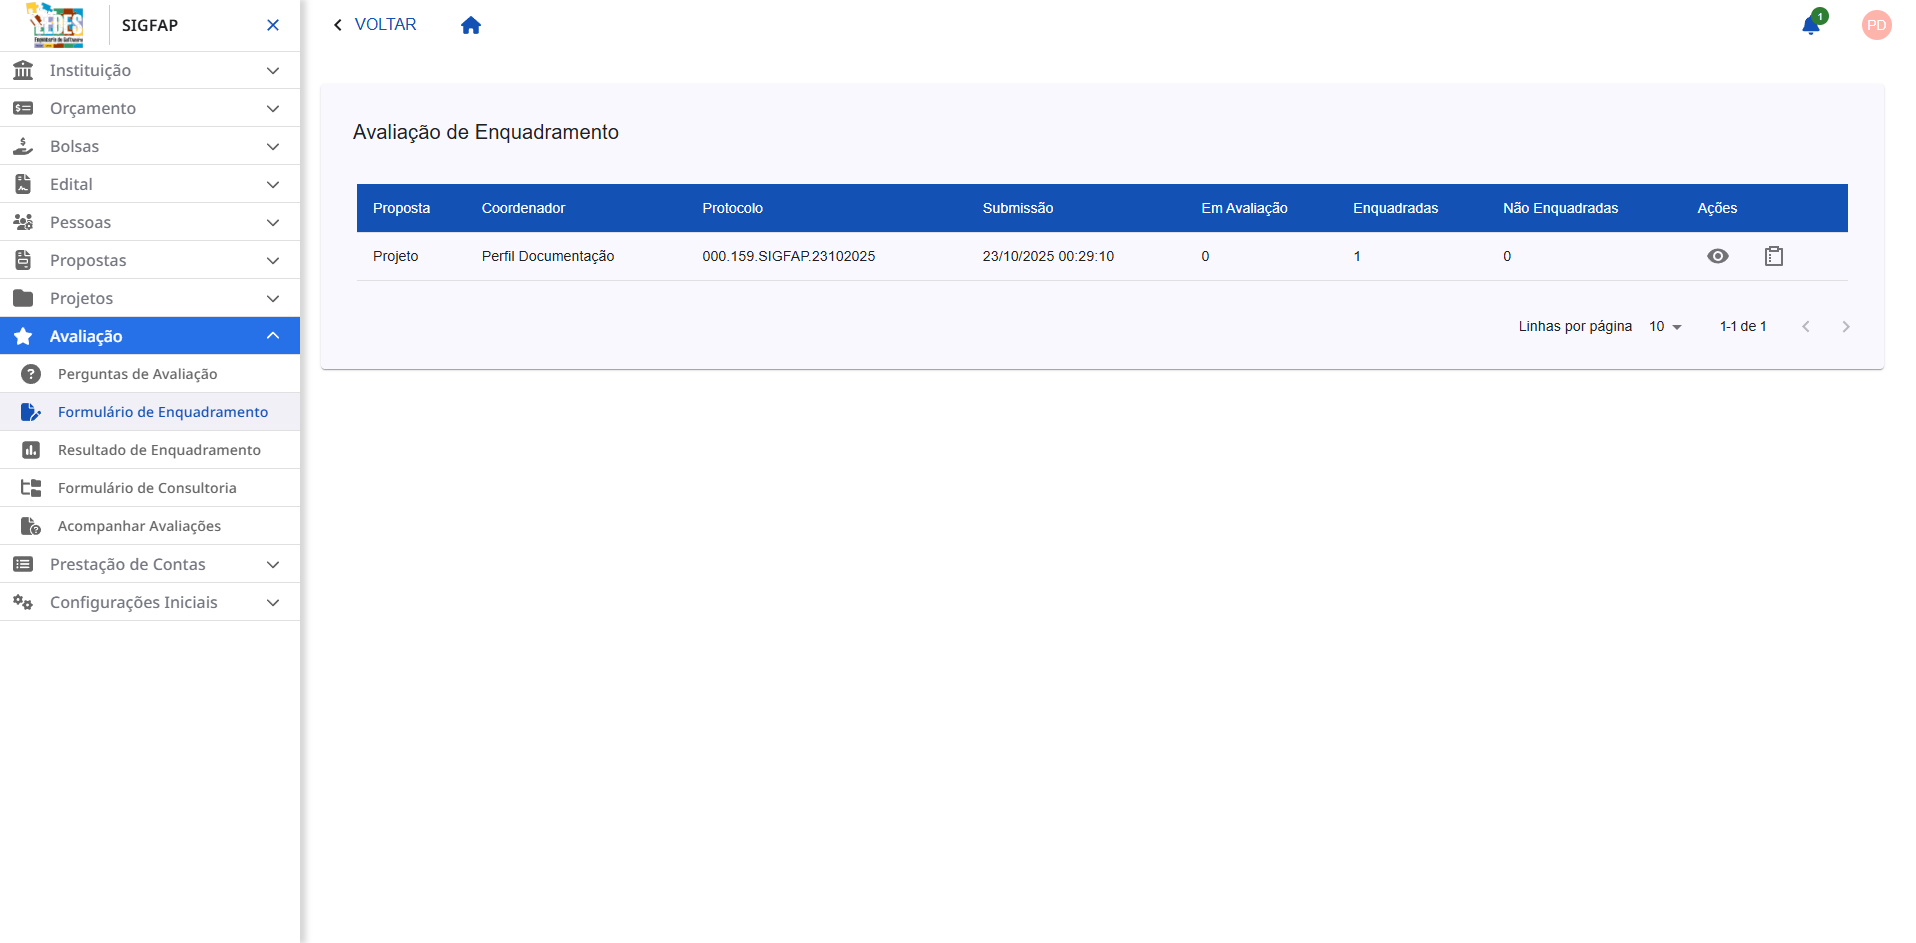The width and height of the screenshot is (1916, 943).
Task: Click the Bolsas scholarship icon
Action: pyautogui.click(x=23, y=146)
